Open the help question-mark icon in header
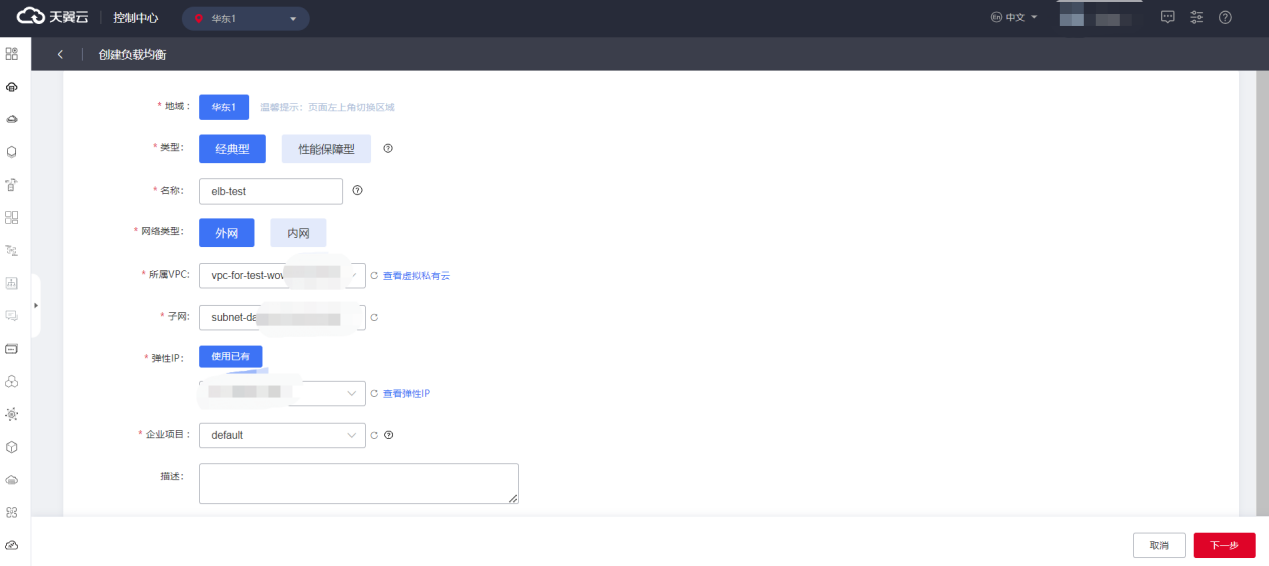 (x=1225, y=17)
